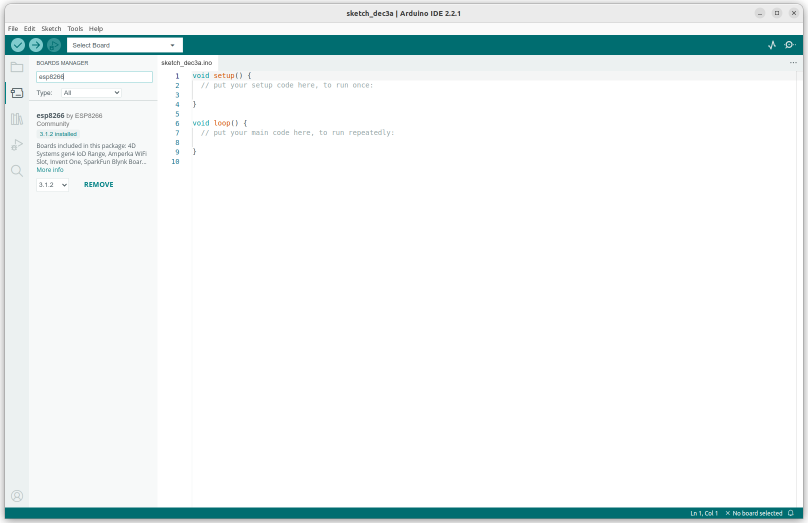Image resolution: width=808 pixels, height=523 pixels.
Task: Open the Library Manager sidebar icon
Action: coord(16,119)
